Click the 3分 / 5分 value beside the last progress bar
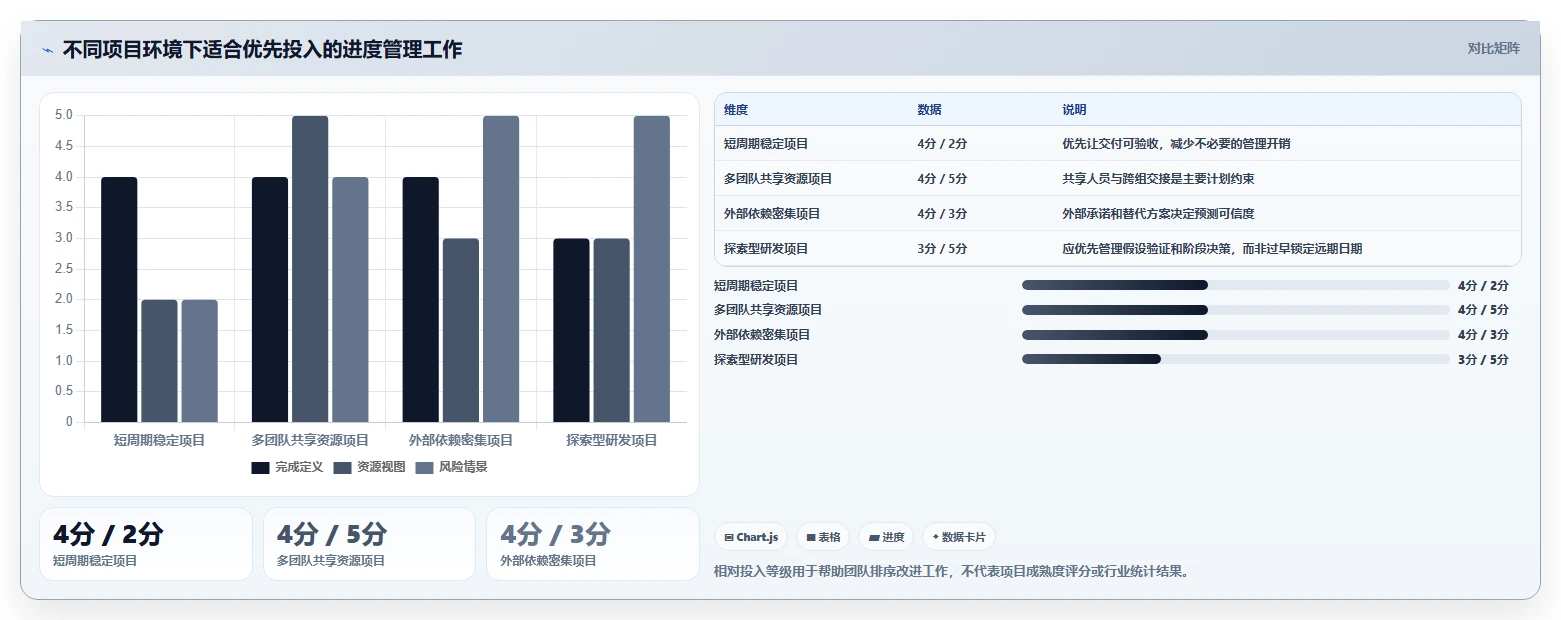1561x620 pixels. point(1483,359)
